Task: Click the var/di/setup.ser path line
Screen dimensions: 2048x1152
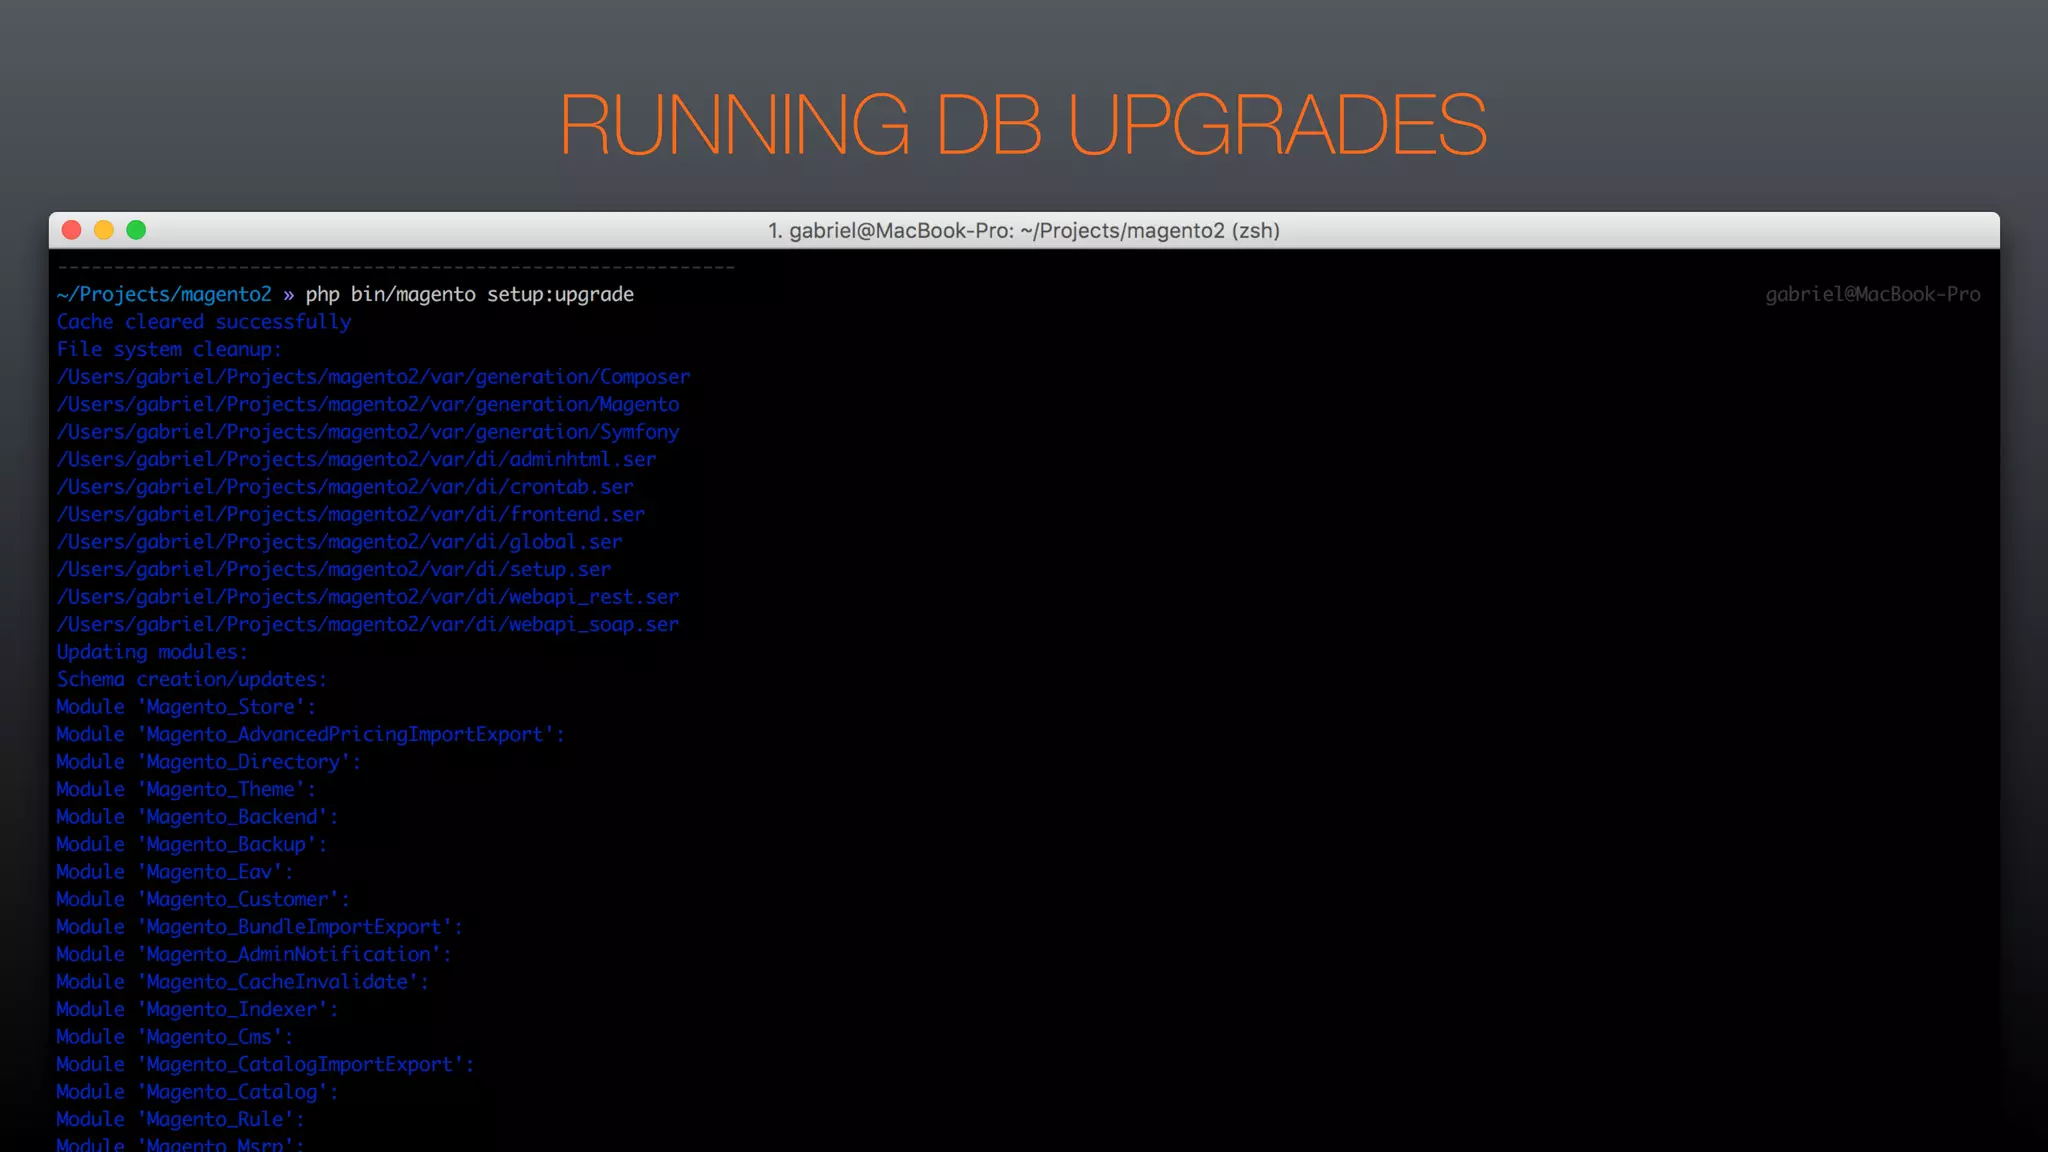Action: coord(334,569)
